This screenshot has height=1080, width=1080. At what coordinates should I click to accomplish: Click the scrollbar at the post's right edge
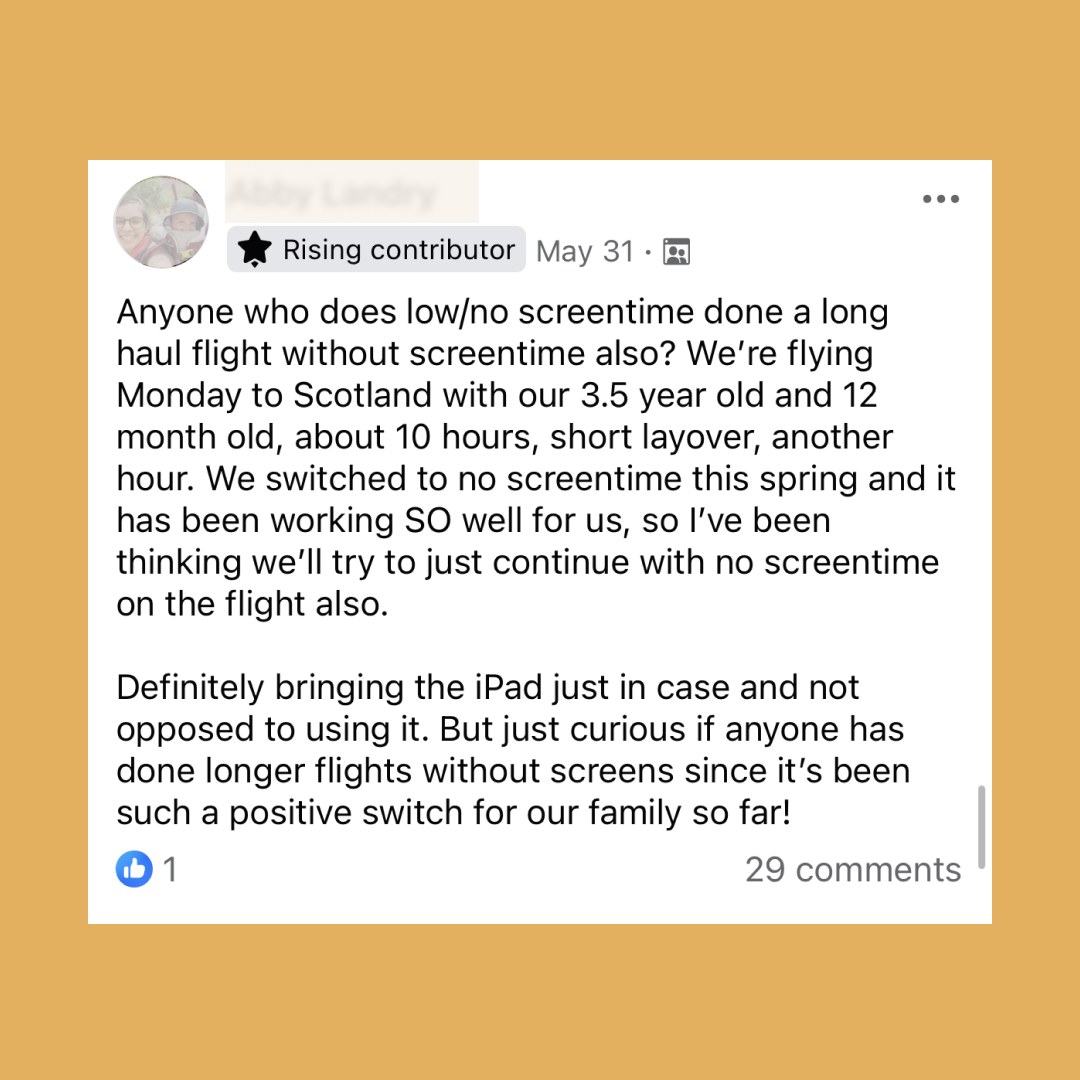tap(981, 827)
